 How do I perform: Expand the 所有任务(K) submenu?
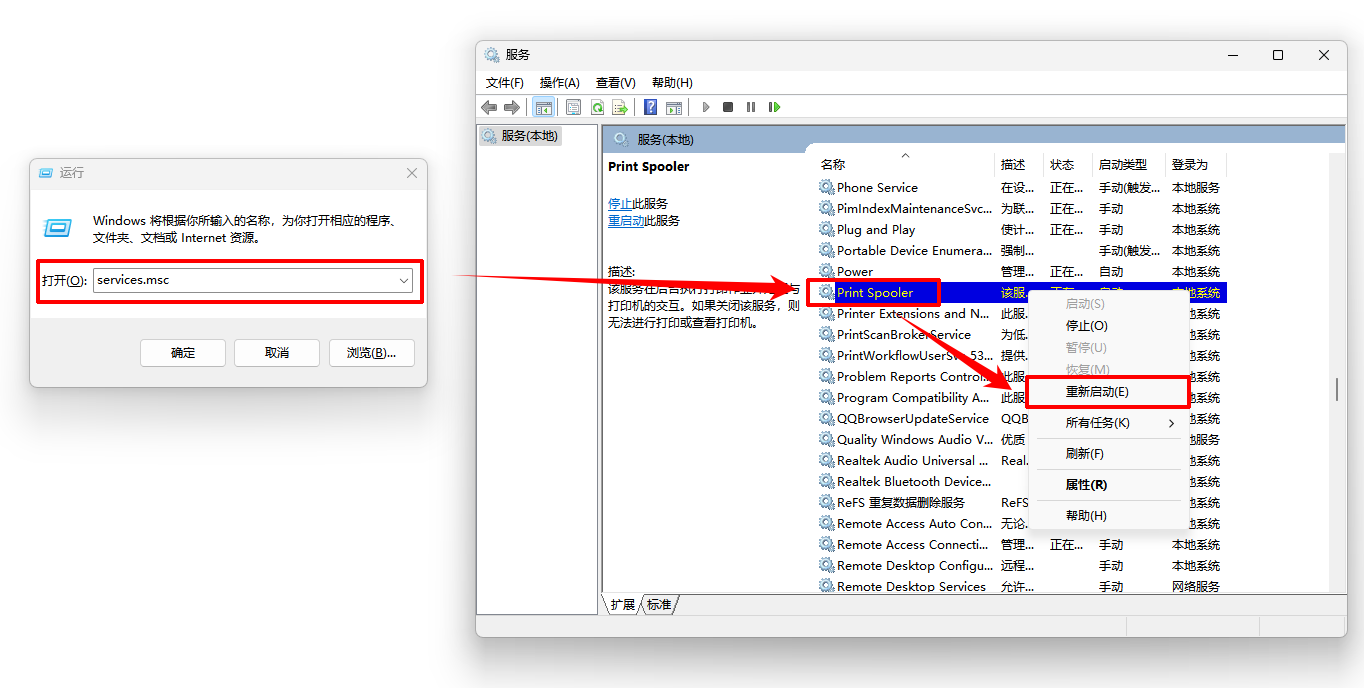coord(1108,423)
